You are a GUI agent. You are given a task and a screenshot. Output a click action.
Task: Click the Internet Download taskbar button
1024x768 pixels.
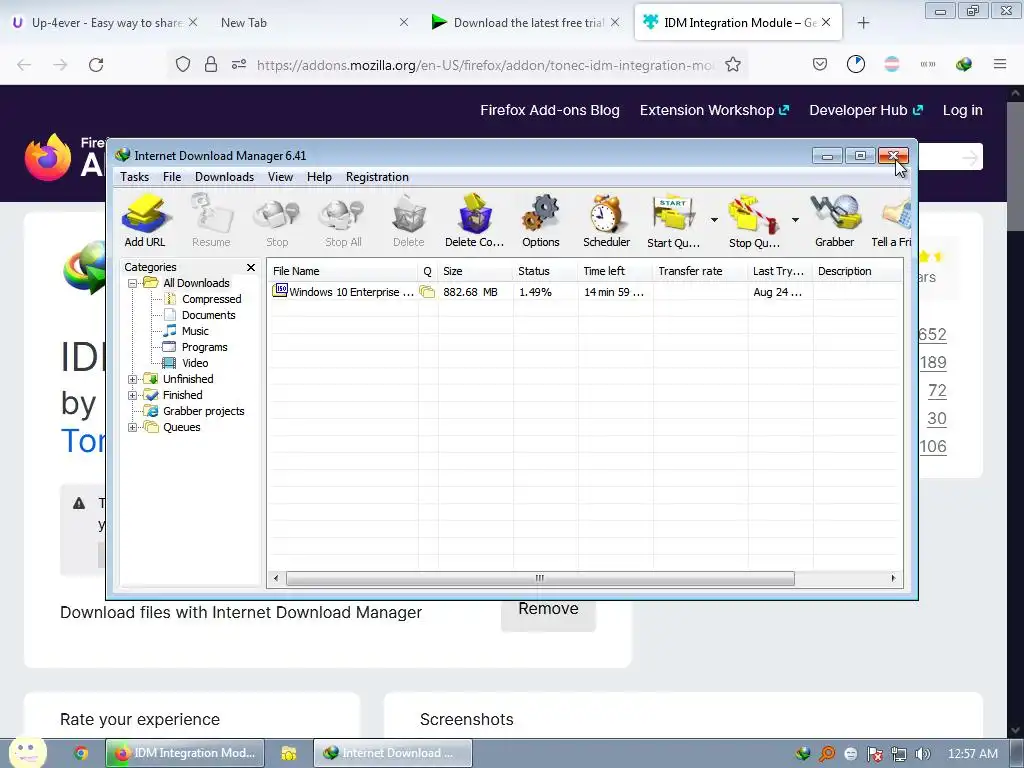(x=392, y=753)
